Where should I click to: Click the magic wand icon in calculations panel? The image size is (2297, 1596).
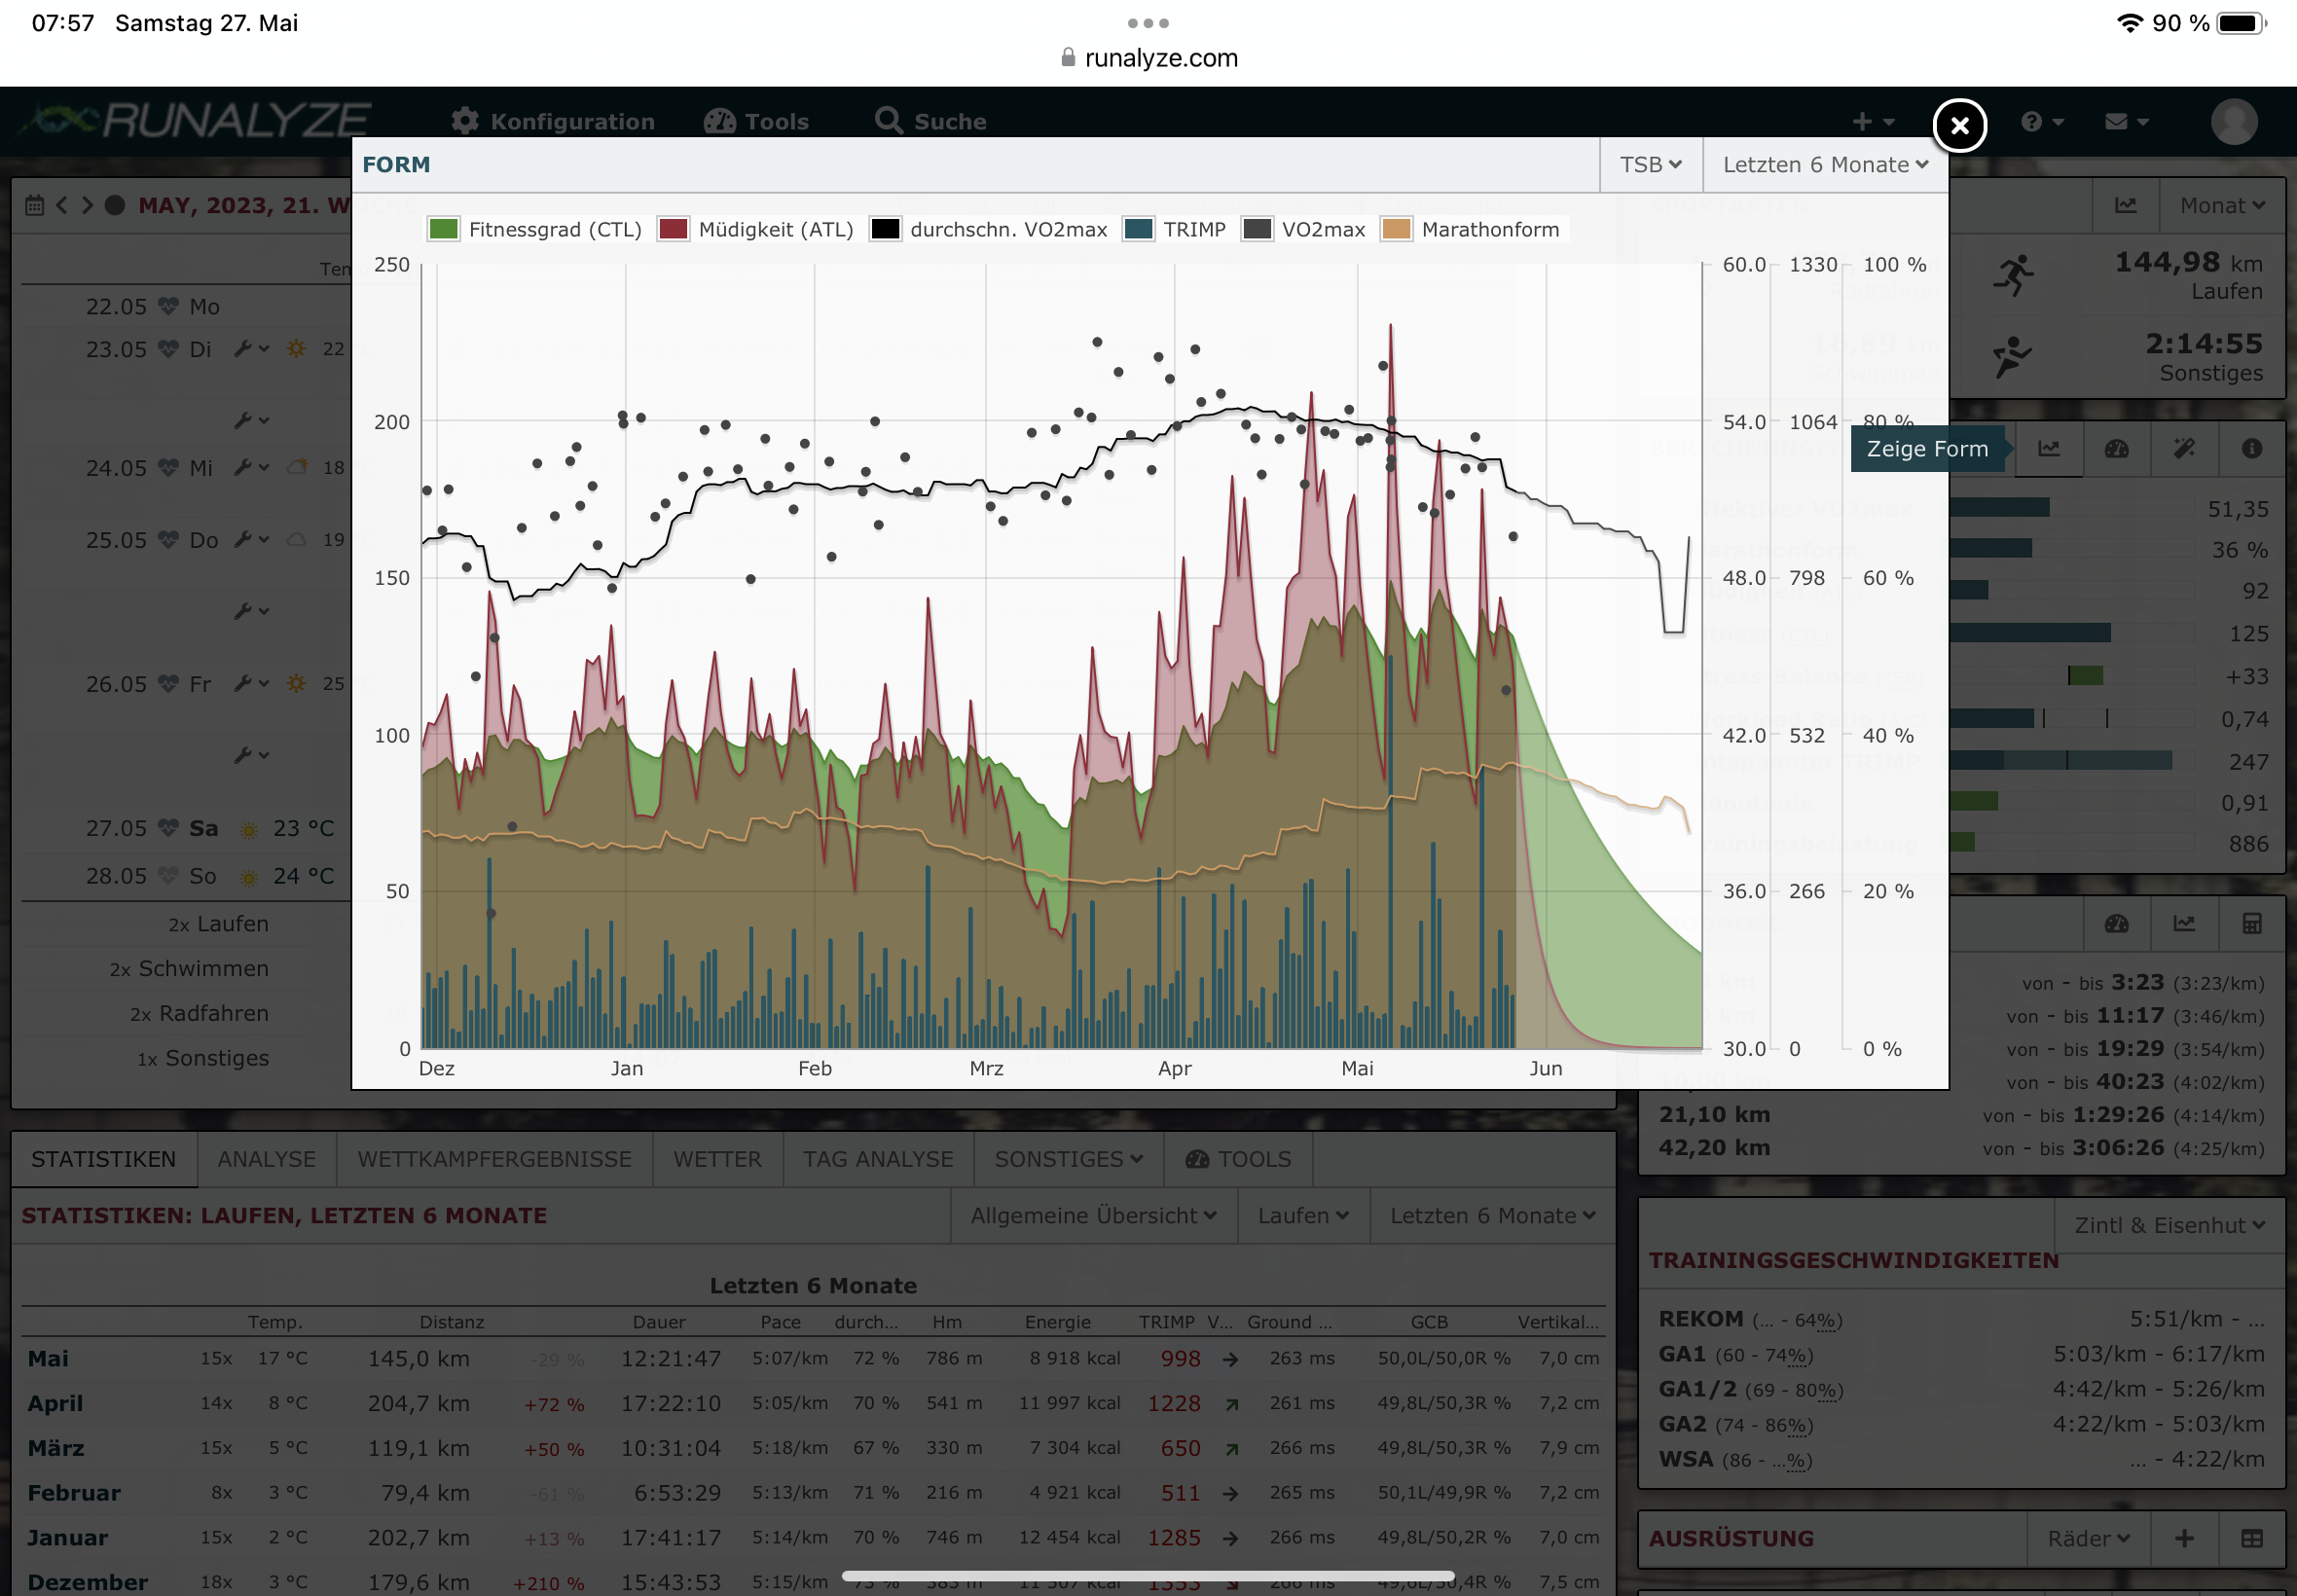[2184, 449]
